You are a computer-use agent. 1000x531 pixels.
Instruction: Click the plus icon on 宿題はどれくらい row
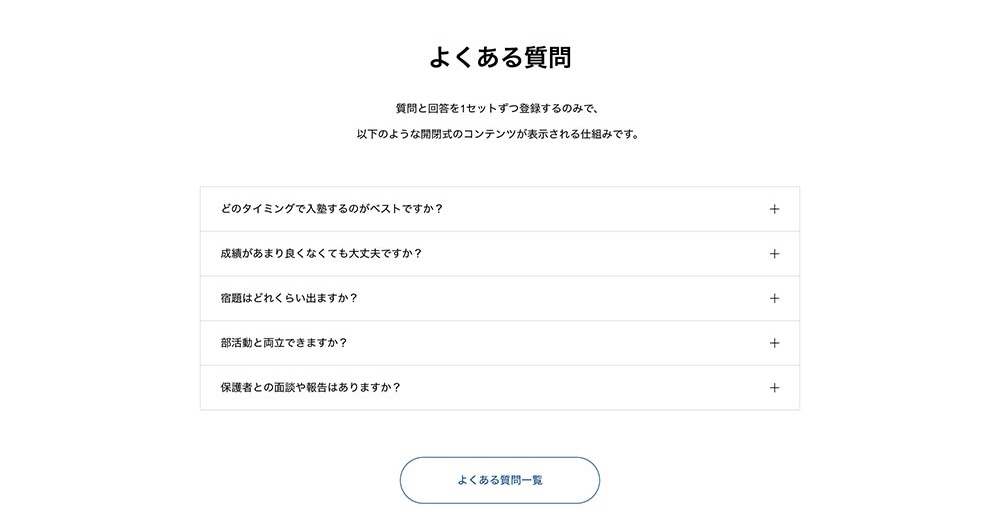(774, 298)
